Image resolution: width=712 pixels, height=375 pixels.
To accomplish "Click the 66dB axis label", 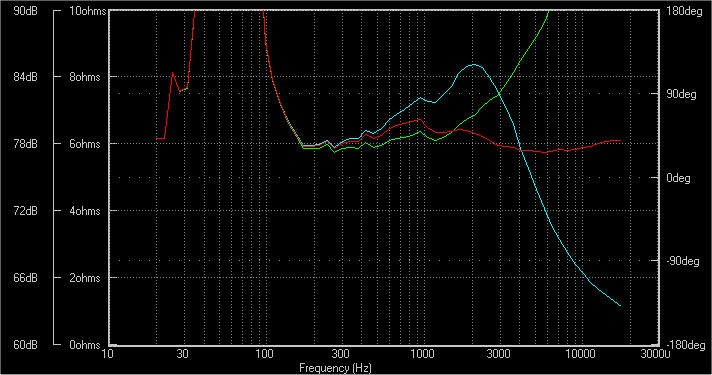I will point(25,277).
